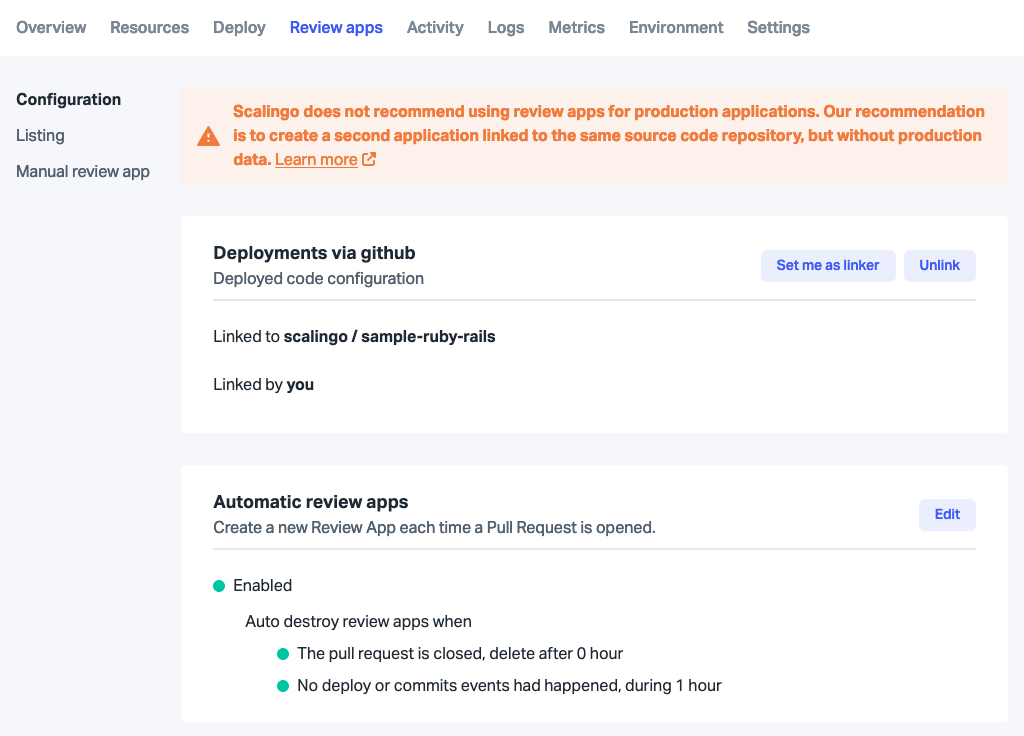Image resolution: width=1024 pixels, height=736 pixels.
Task: Unlink the GitHub repository
Action: pyautogui.click(x=940, y=266)
